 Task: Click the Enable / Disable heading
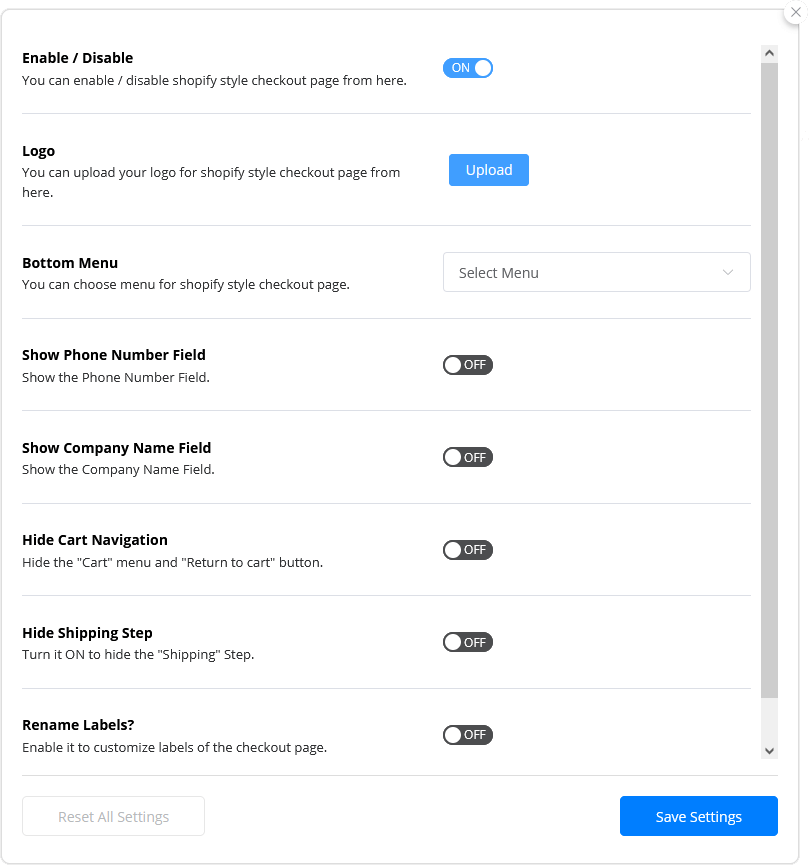coord(77,57)
